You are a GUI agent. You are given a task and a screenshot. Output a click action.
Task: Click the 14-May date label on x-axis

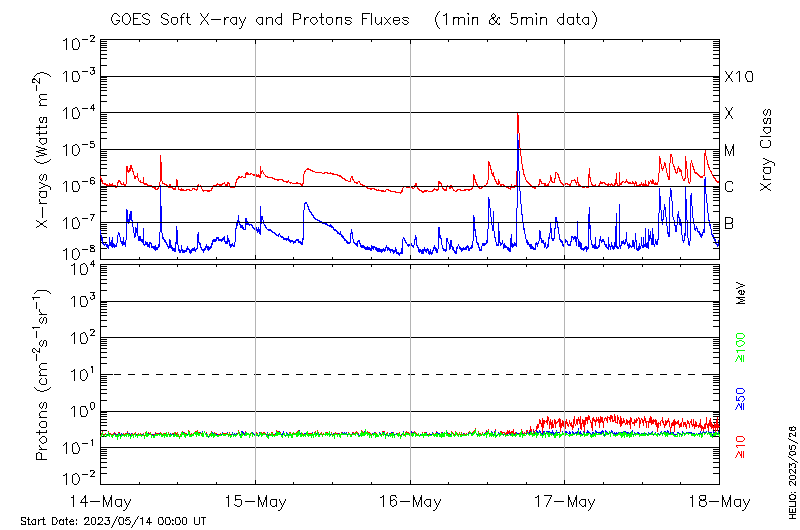click(101, 500)
